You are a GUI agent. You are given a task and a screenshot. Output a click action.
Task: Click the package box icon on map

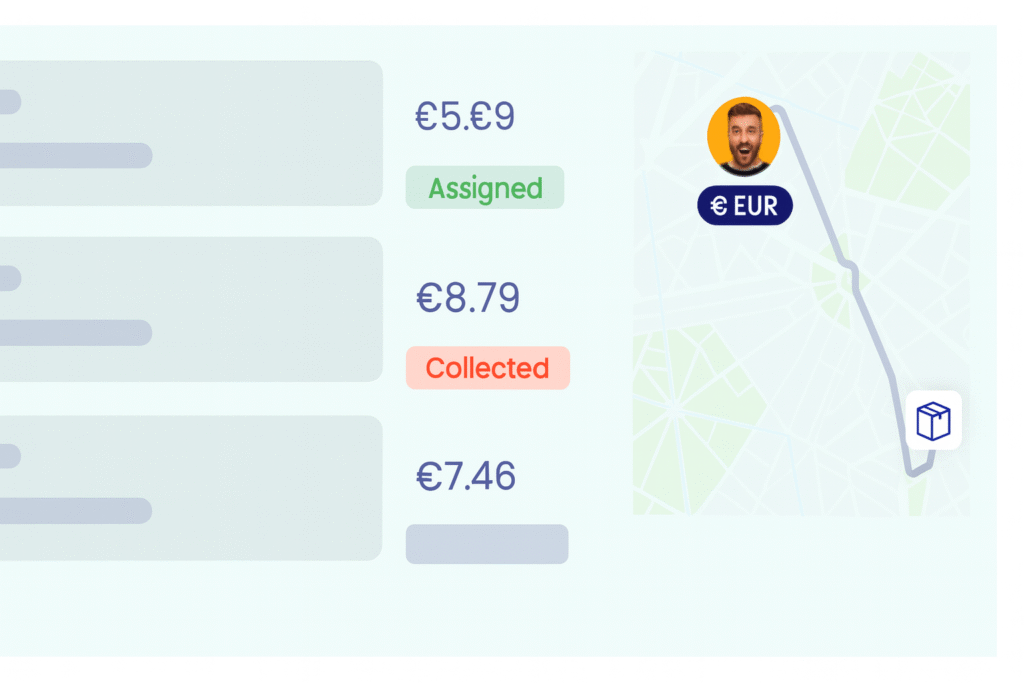coord(933,421)
